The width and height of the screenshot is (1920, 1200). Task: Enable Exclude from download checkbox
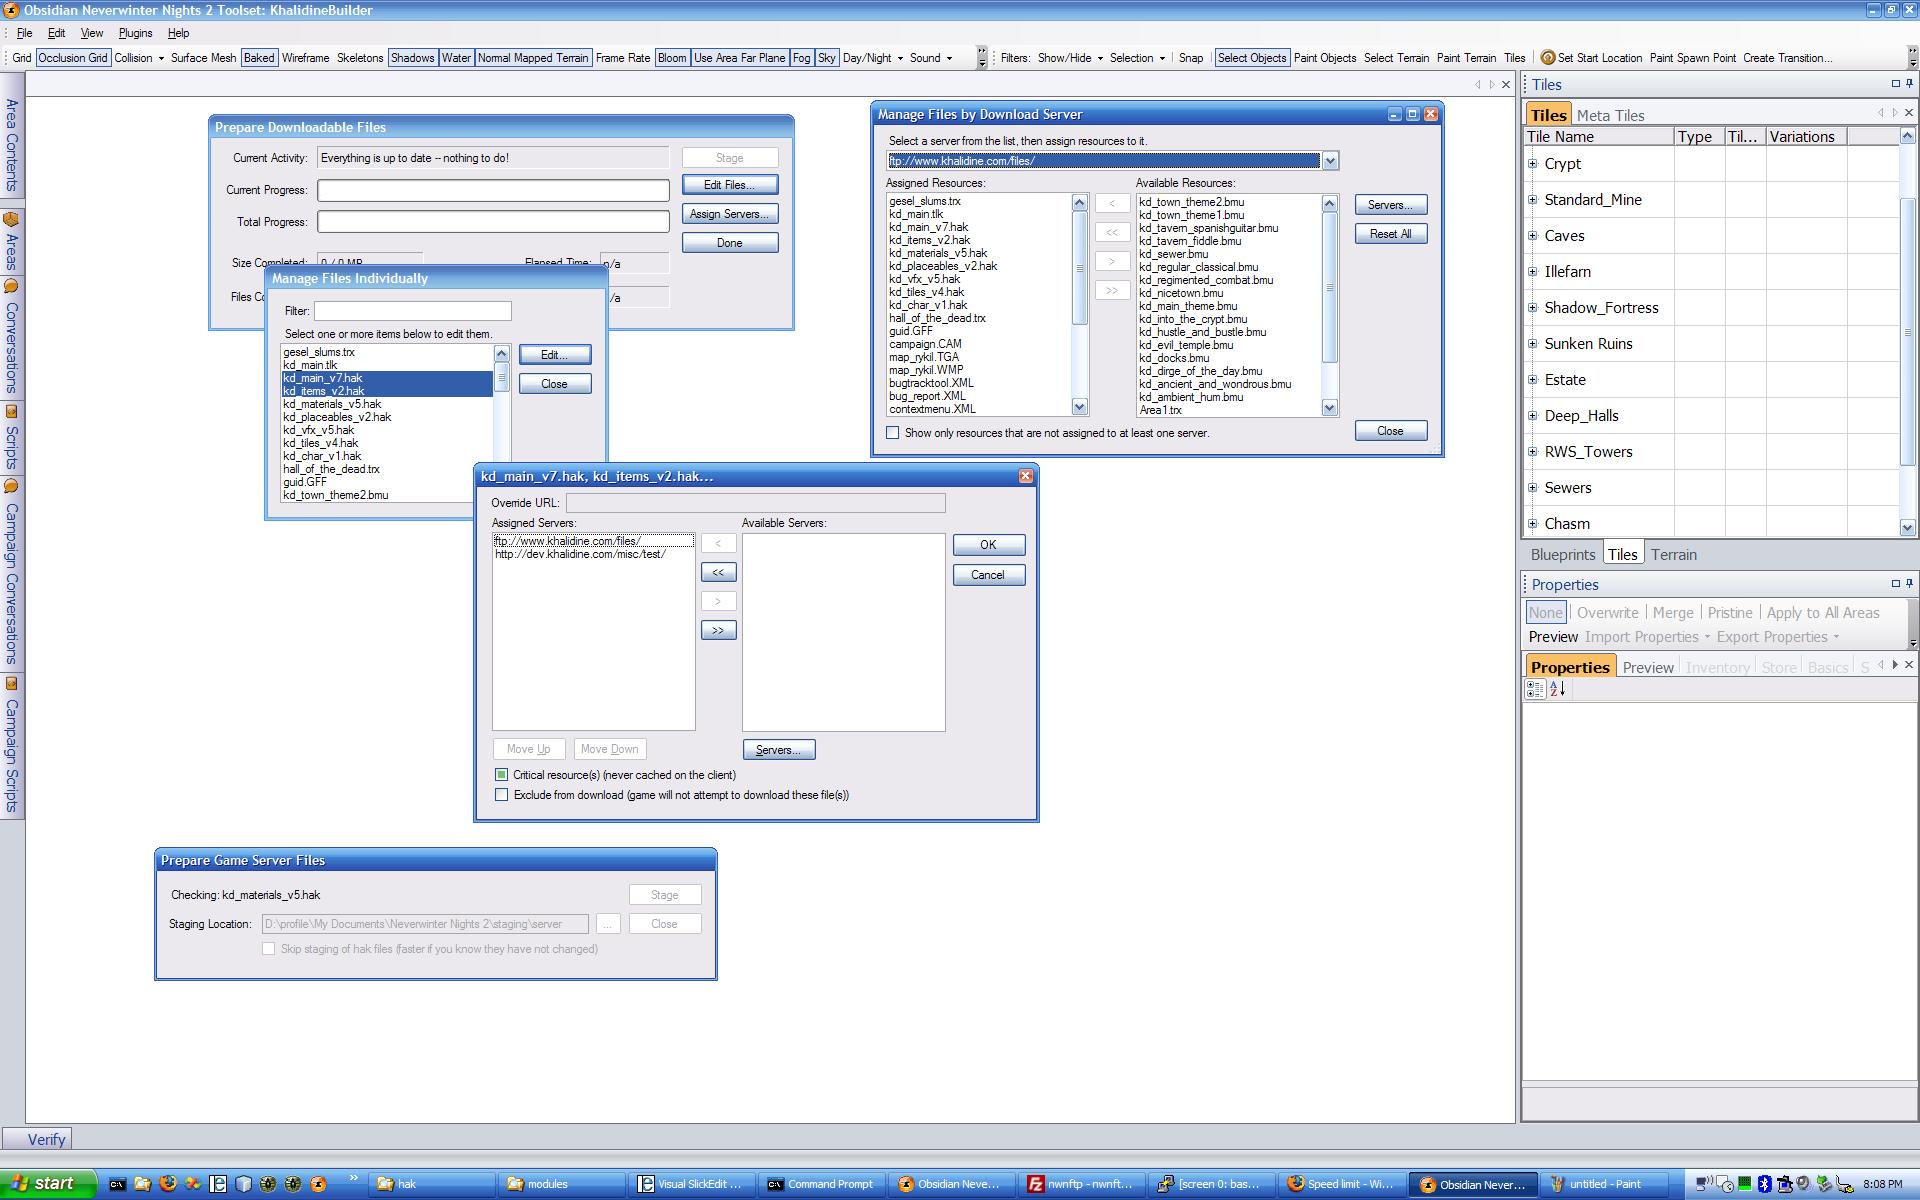click(502, 795)
